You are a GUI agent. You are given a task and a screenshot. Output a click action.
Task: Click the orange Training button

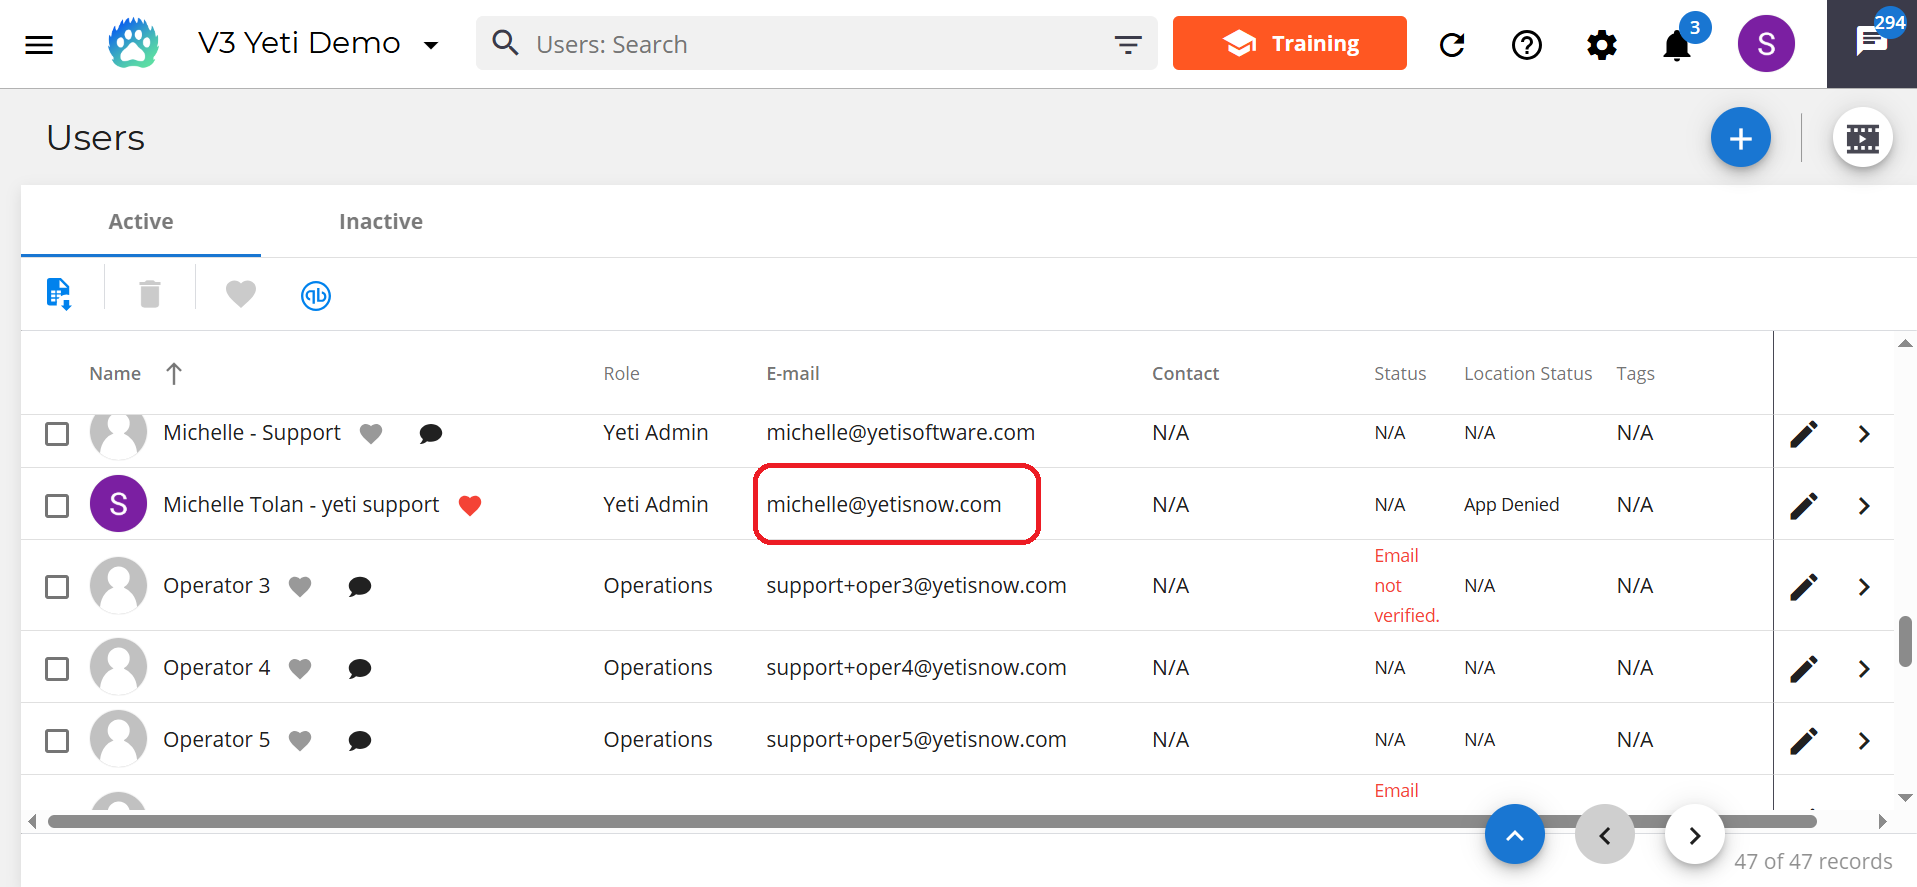click(1289, 43)
